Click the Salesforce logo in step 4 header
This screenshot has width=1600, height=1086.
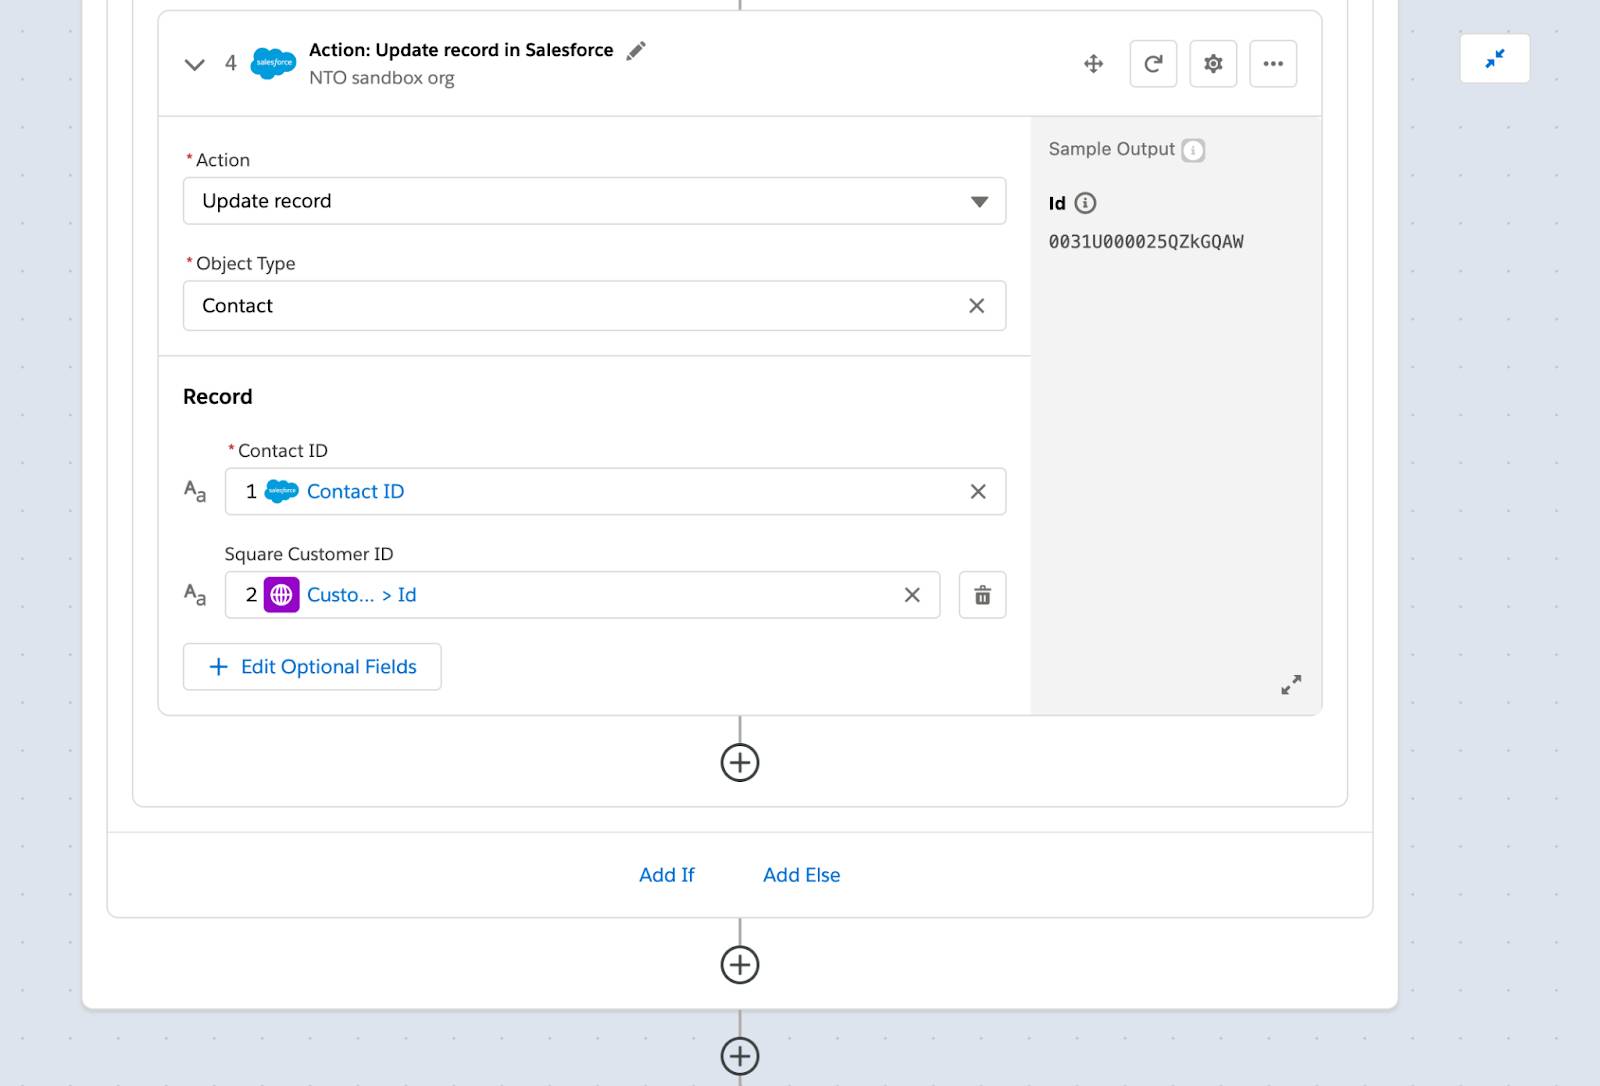(x=273, y=63)
